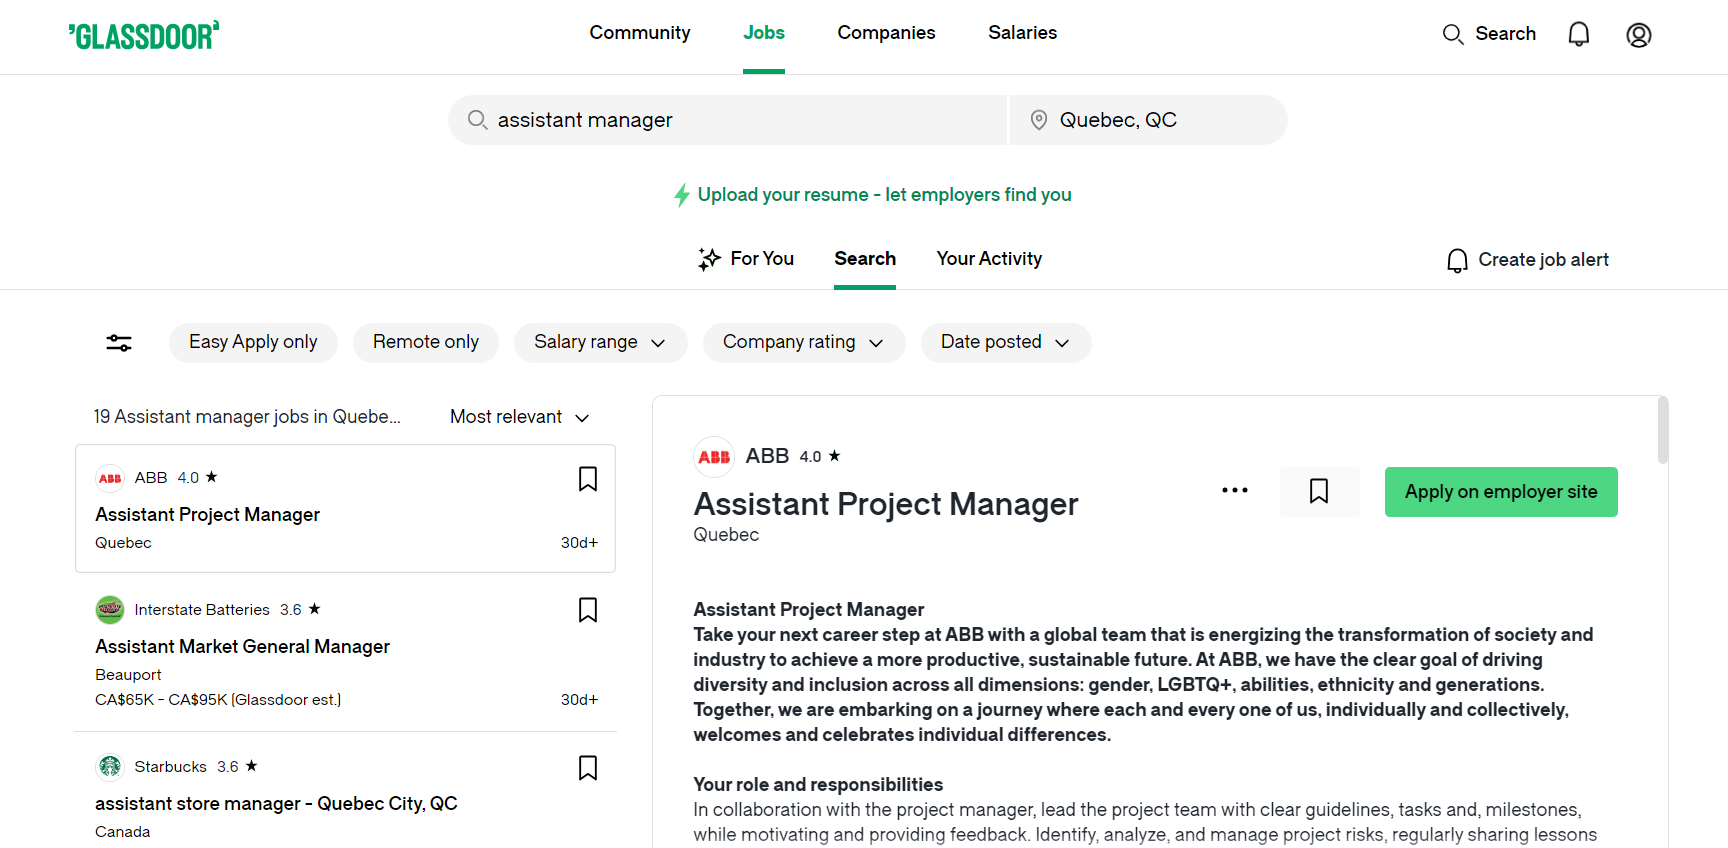The width and height of the screenshot is (1728, 848).
Task: Click the job title search field
Action: click(x=727, y=120)
